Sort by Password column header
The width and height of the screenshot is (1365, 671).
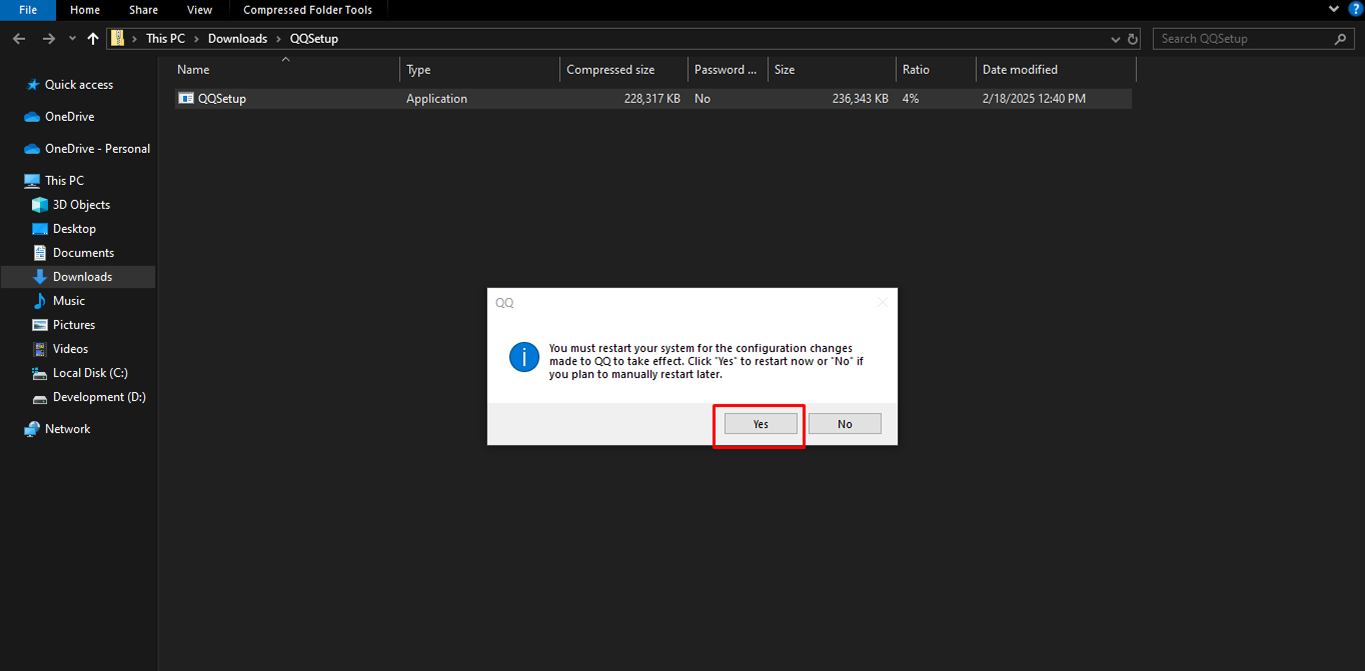[726, 70]
